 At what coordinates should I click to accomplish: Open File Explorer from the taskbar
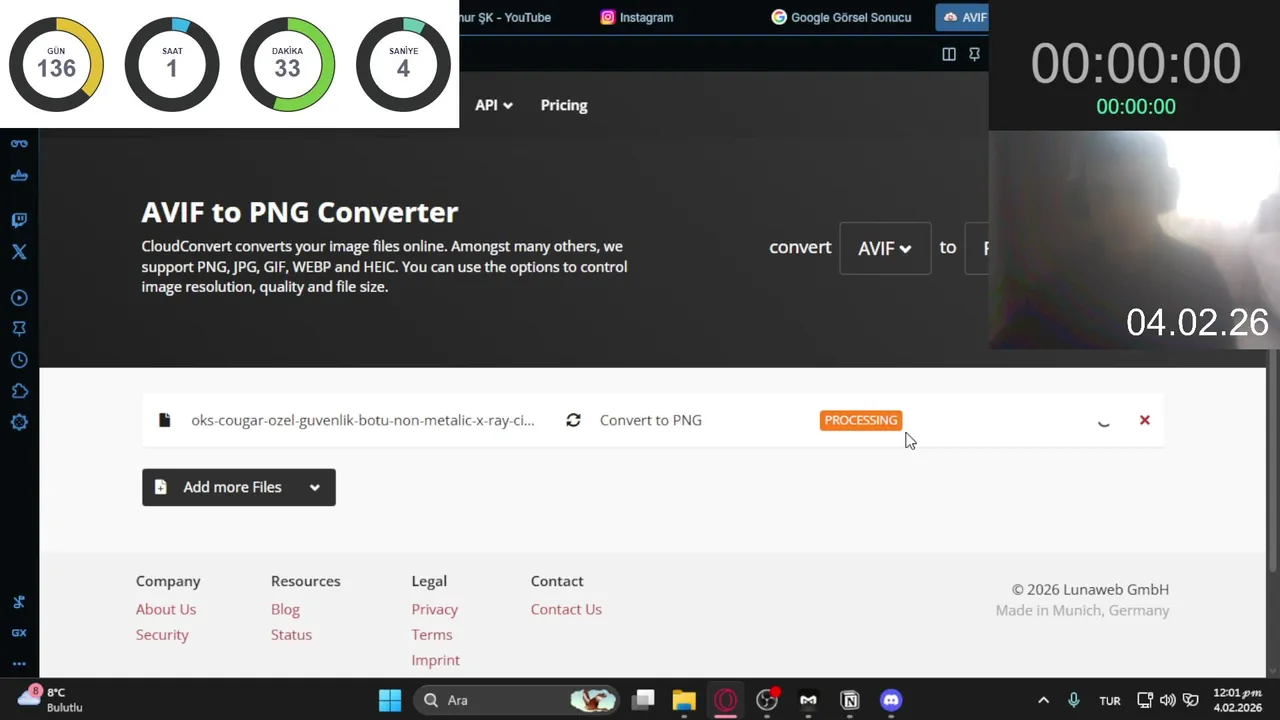684,700
